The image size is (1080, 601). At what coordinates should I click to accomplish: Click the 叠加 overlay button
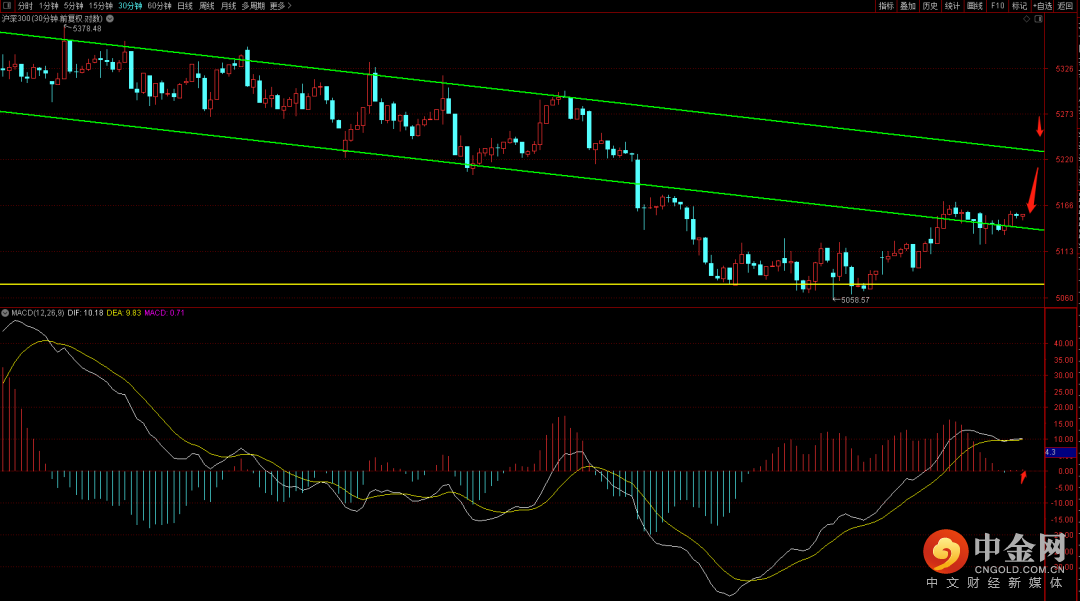(908, 6)
